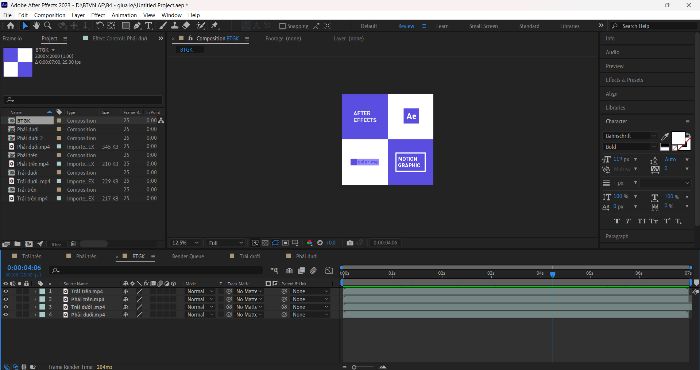Open track matte dropdown for Phải trên.mp4 layer
Image resolution: width=700 pixels, height=370 pixels.
[249, 299]
